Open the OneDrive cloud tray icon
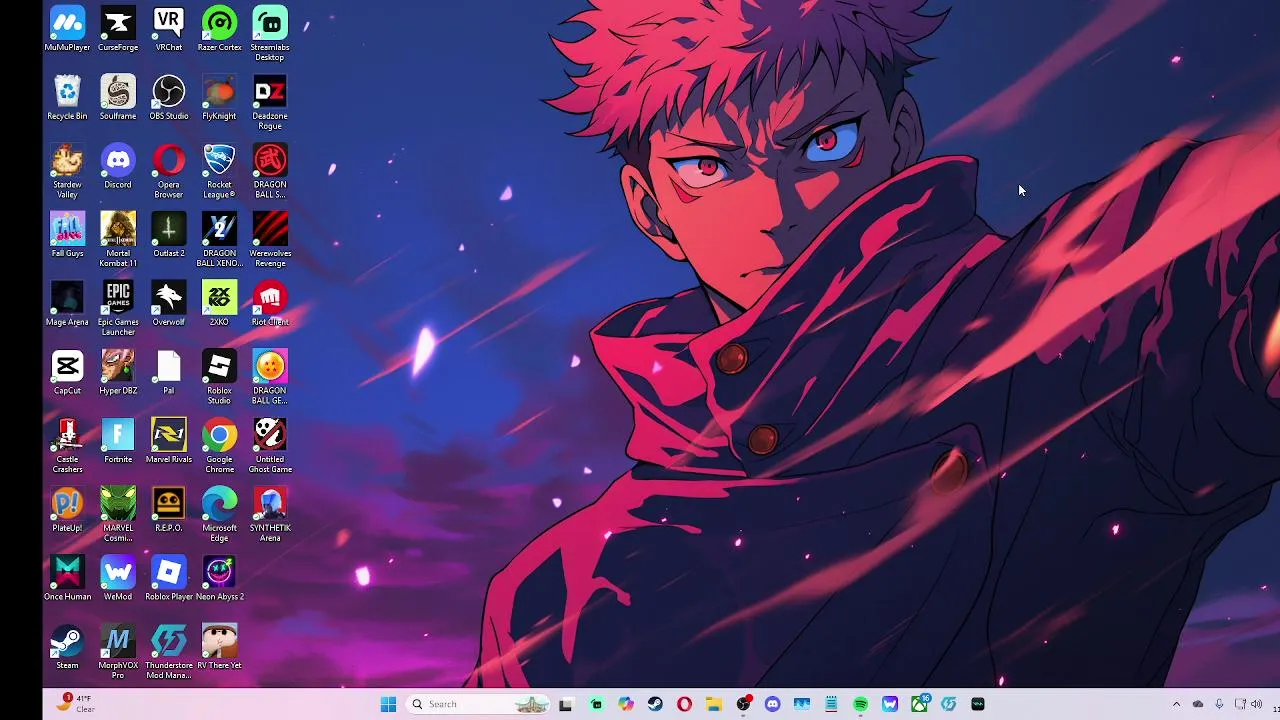The image size is (1280, 720). coord(1198,704)
